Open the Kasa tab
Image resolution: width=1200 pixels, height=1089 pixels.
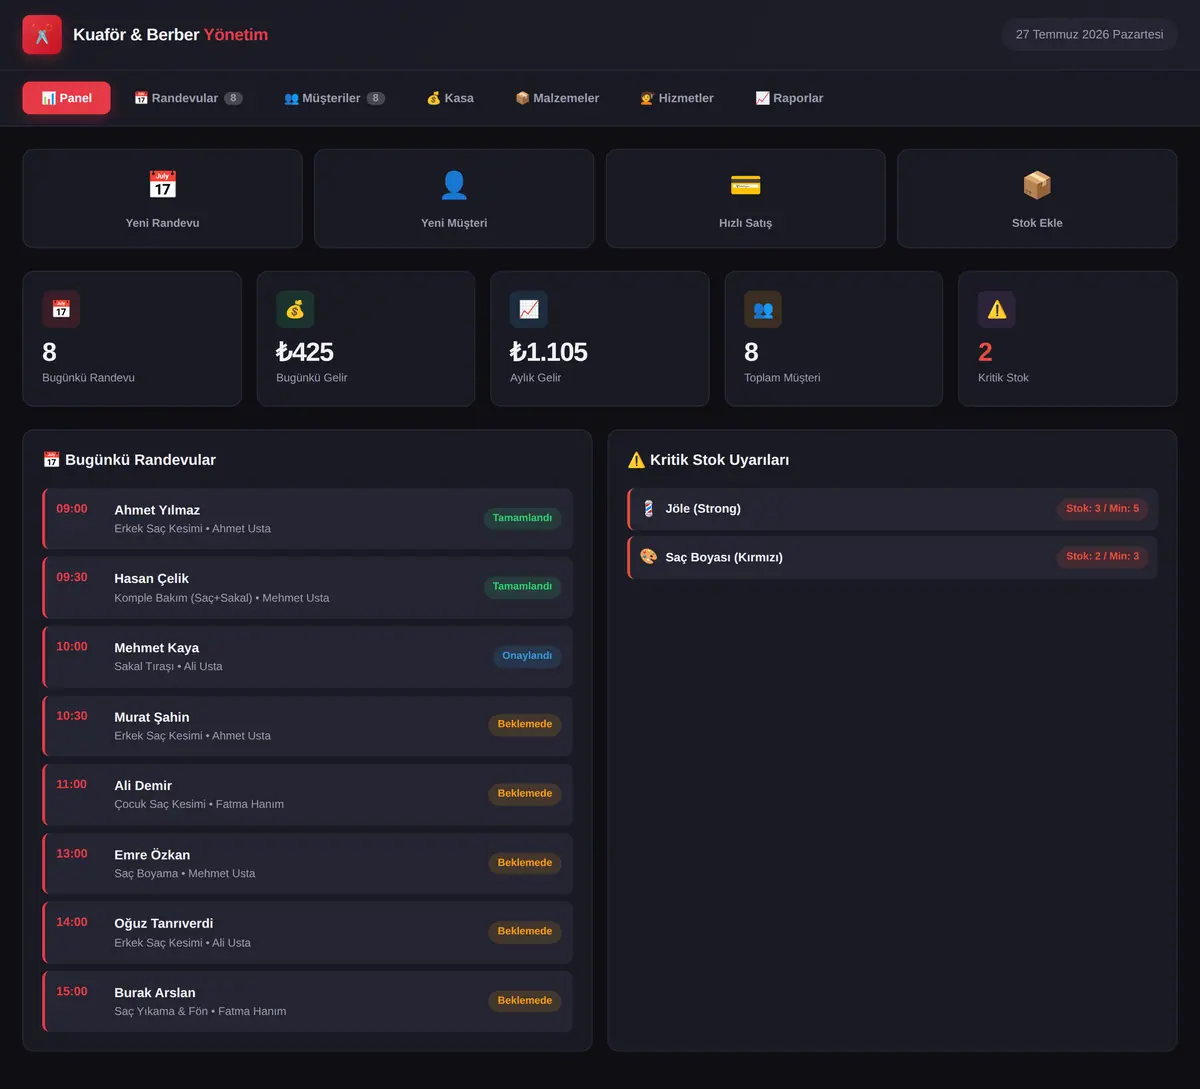pyautogui.click(x=450, y=98)
